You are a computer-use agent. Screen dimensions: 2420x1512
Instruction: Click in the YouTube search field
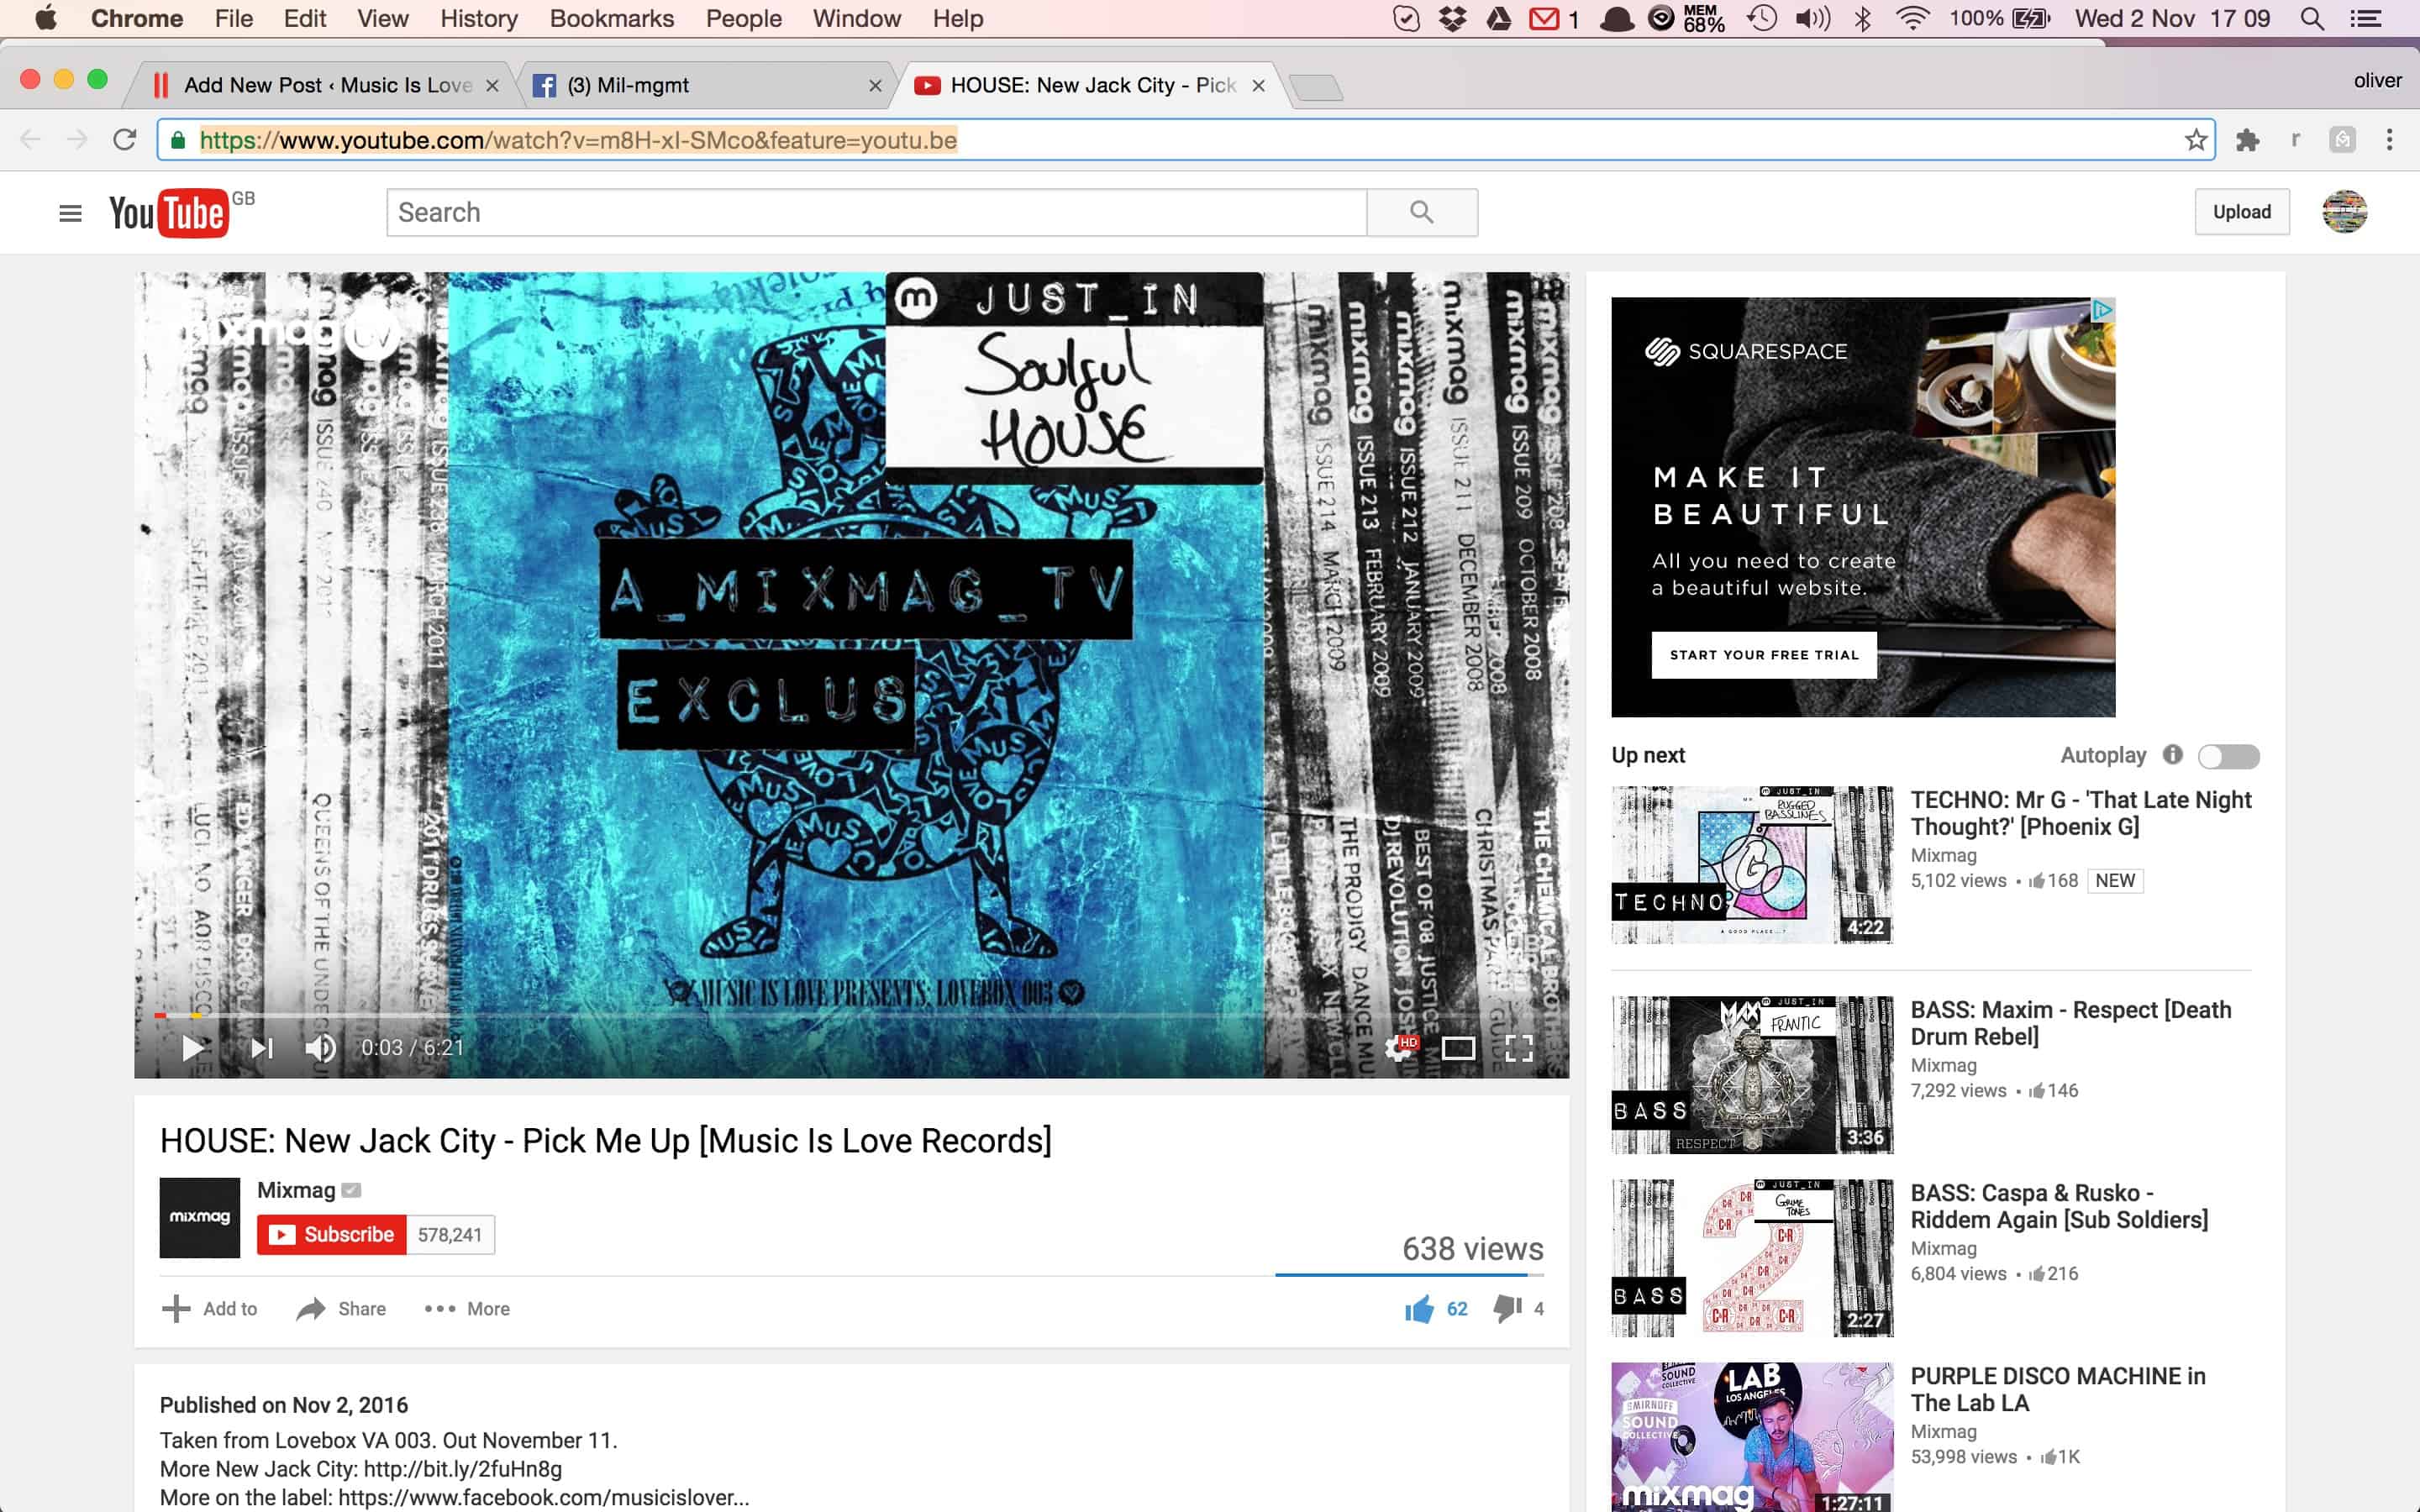click(876, 212)
